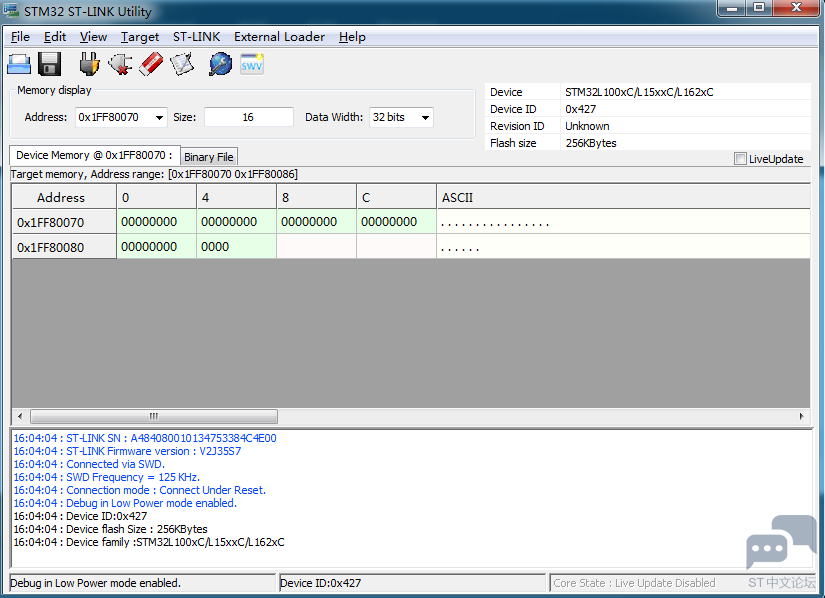Connect to target via plug icon
This screenshot has height=598, width=825.
89,64
